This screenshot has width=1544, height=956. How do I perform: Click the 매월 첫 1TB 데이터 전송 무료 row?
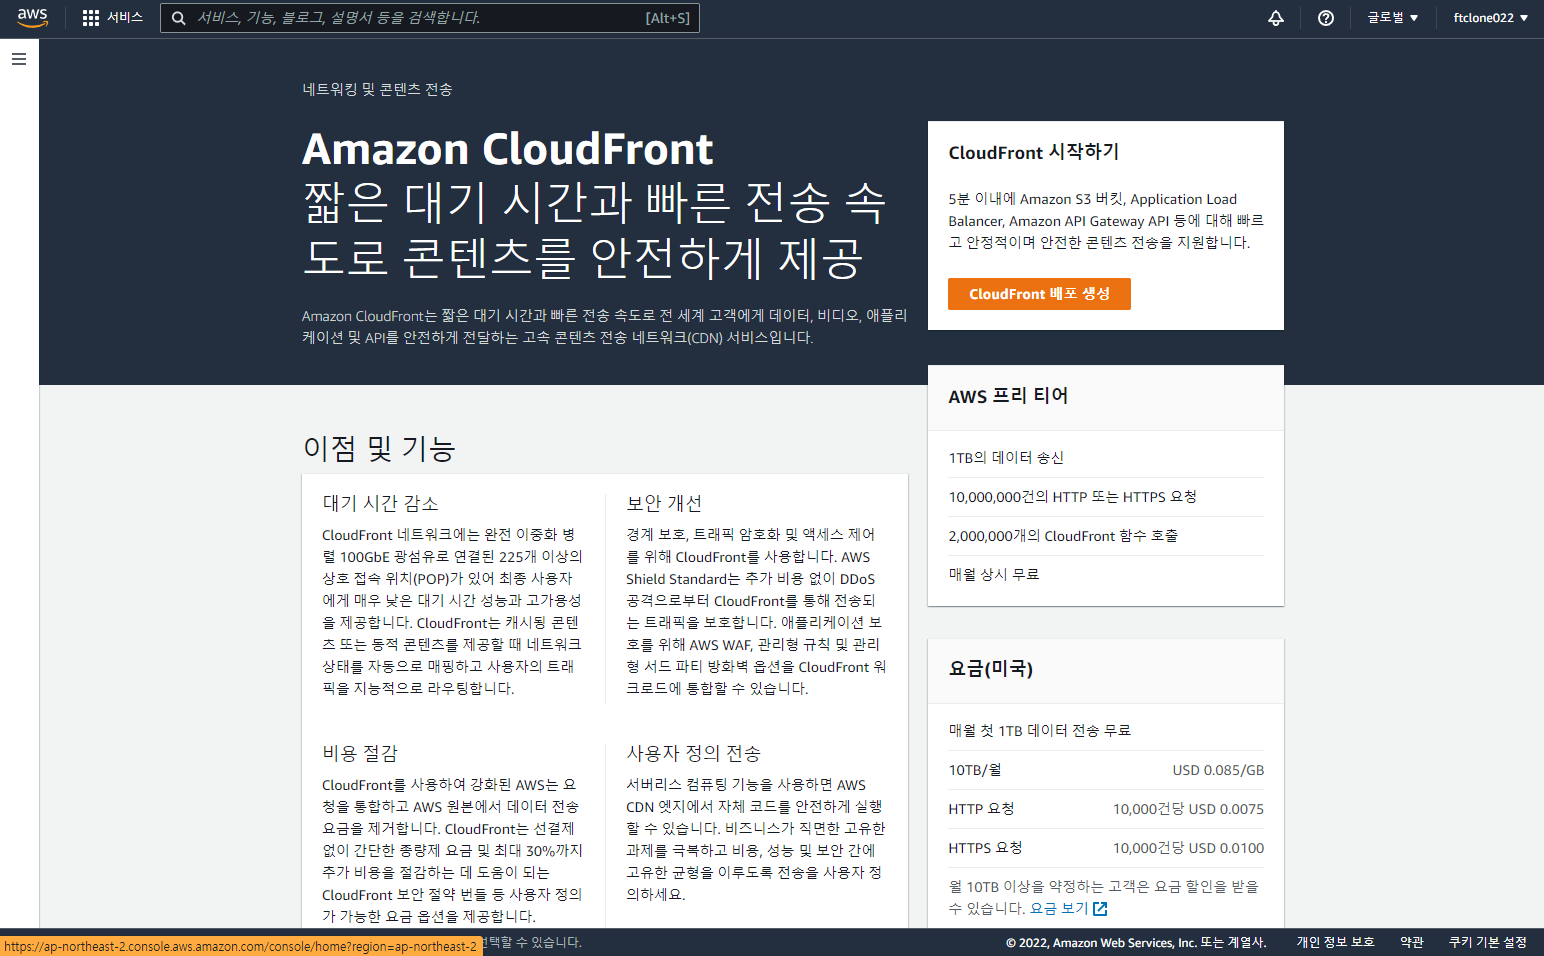point(1106,730)
